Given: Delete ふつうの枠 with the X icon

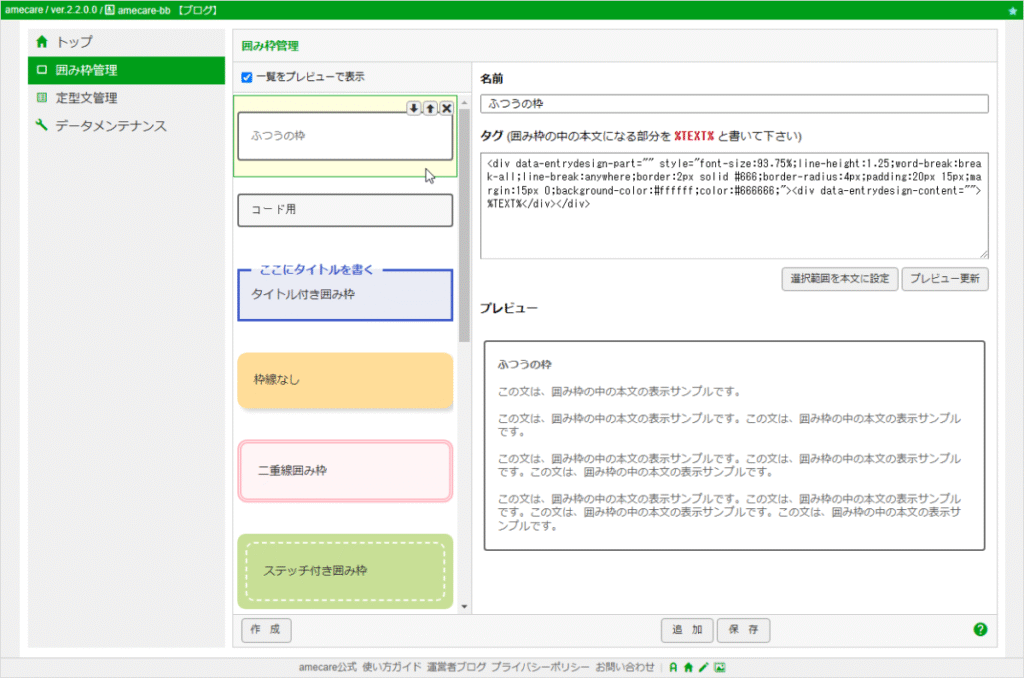Looking at the screenshot, I should click(447, 108).
